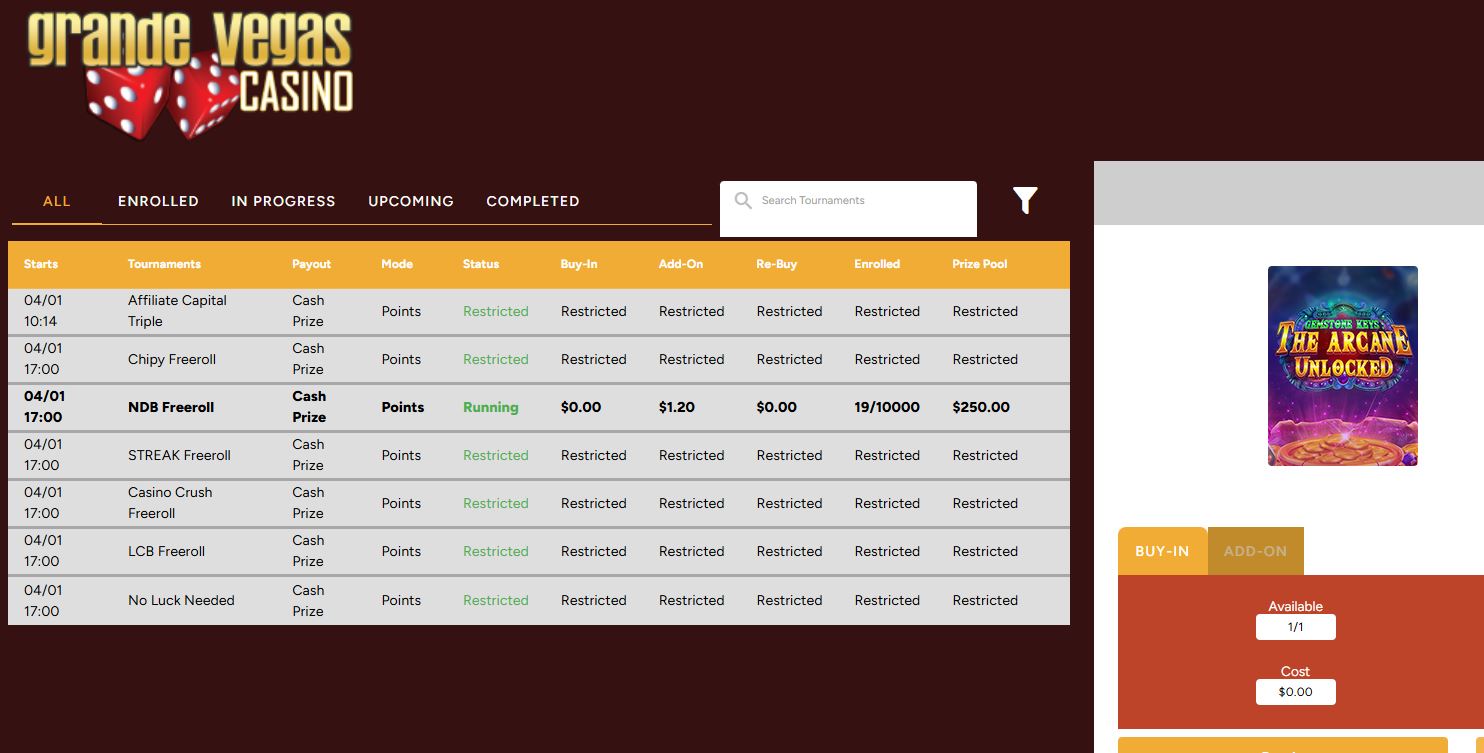Click the 04/01 10:14 start time

tap(43, 311)
